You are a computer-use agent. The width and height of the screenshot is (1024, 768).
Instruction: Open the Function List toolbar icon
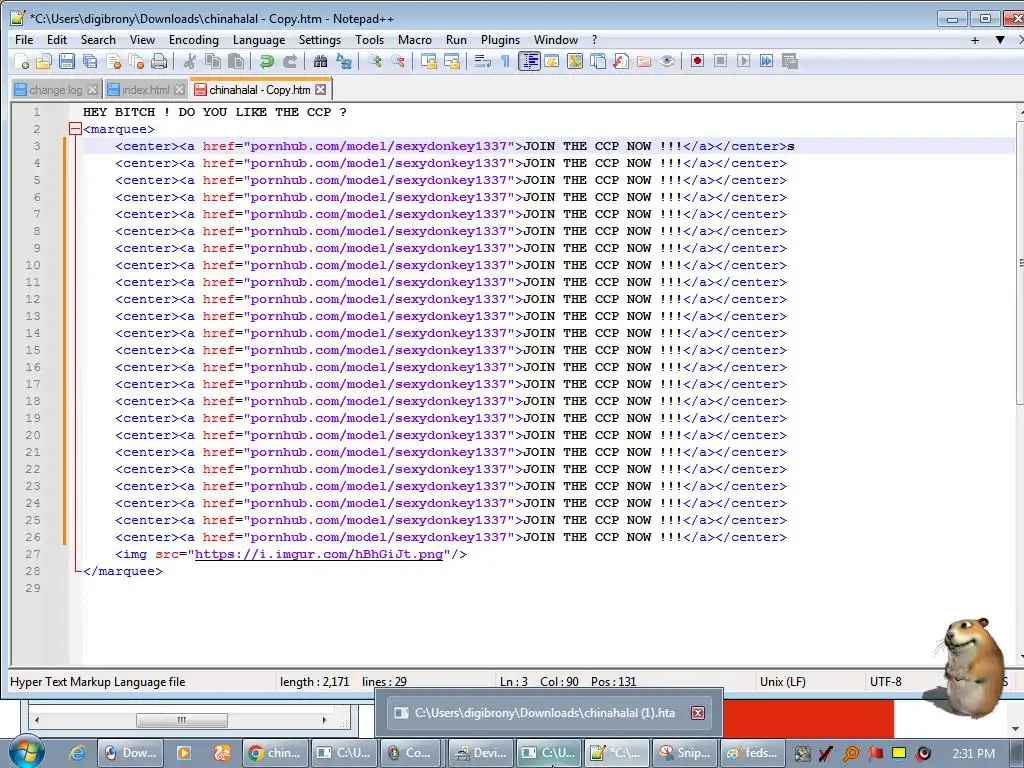[620, 61]
